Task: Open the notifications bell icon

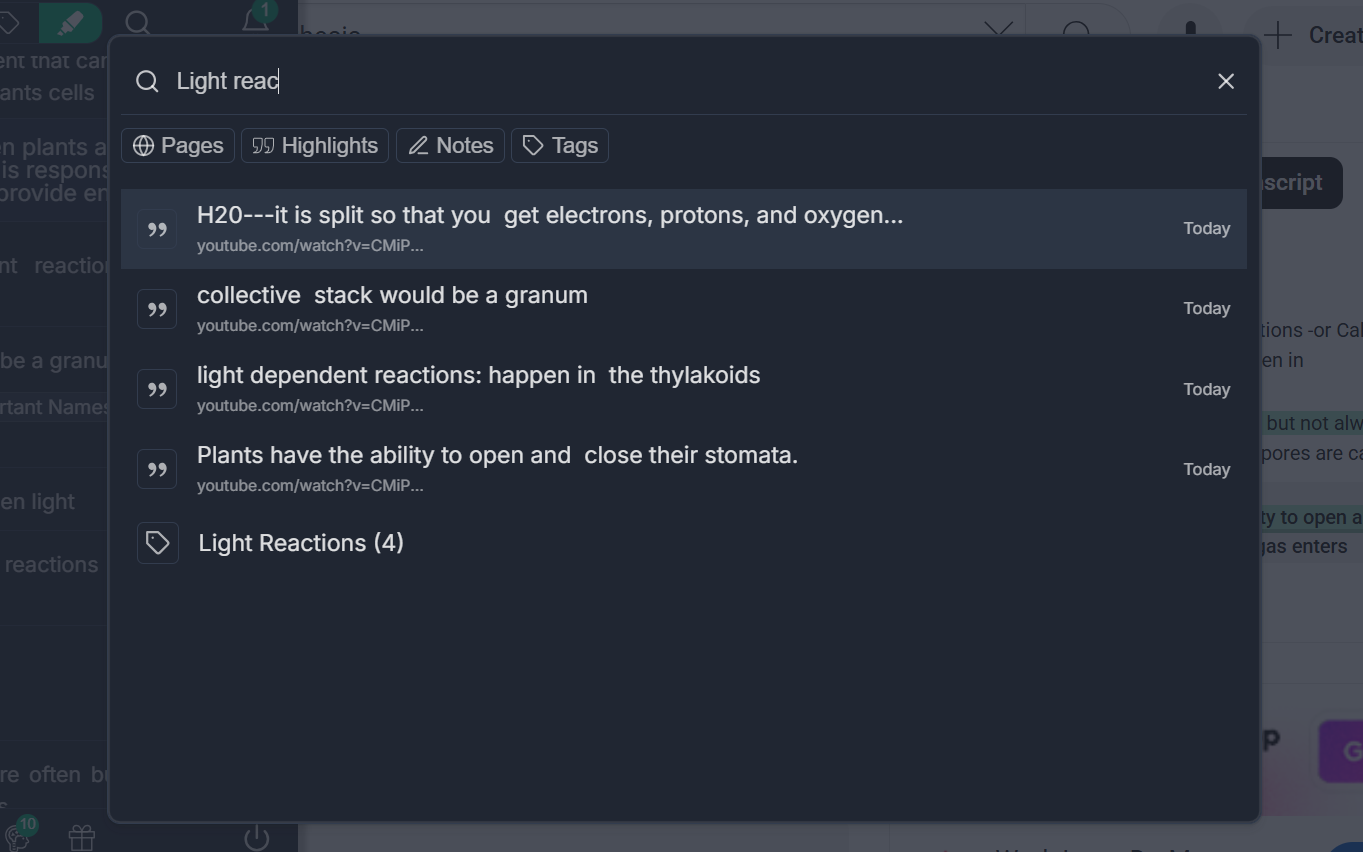Action: coord(256,20)
